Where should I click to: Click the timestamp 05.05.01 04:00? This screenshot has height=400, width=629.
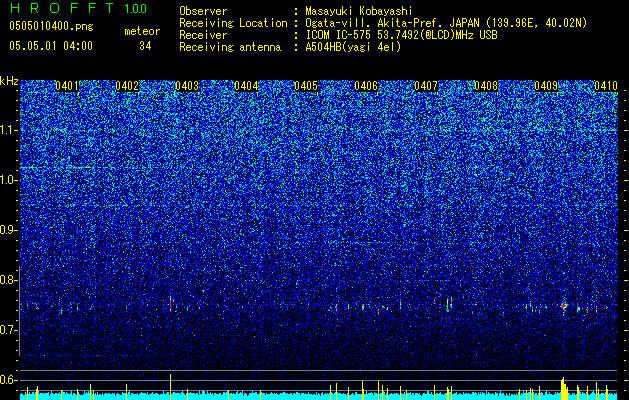click(x=51, y=46)
